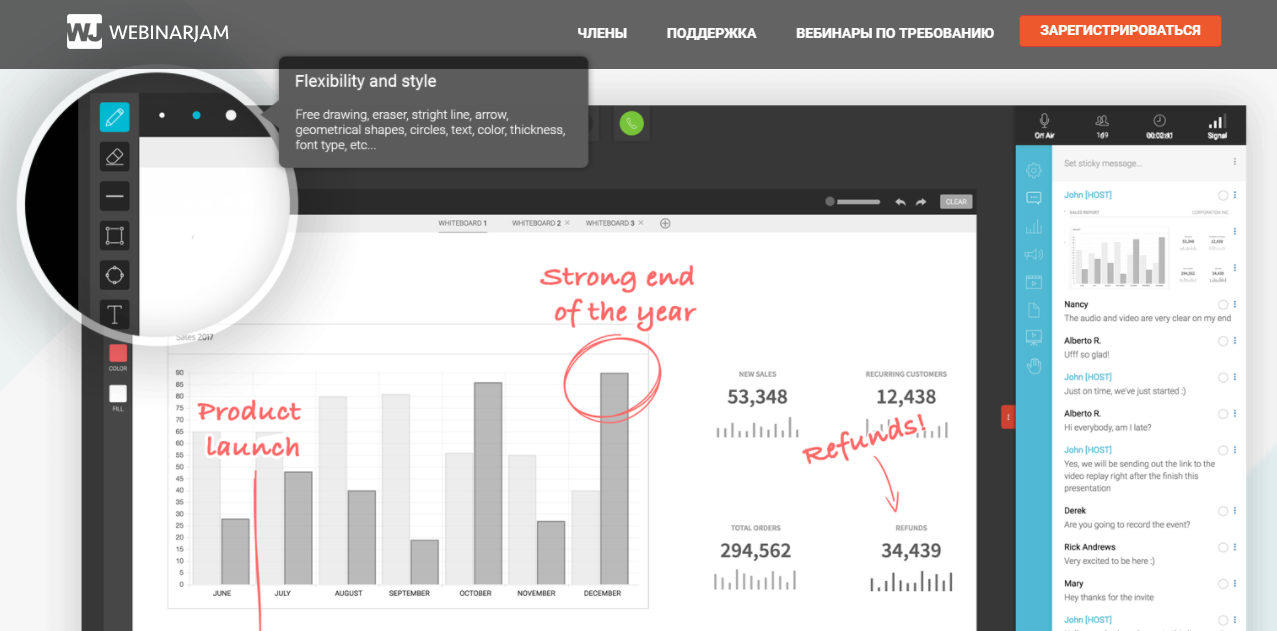The width and height of the screenshot is (1277, 631).
Task: Open the presentation screen sidebar icon
Action: 1034,337
